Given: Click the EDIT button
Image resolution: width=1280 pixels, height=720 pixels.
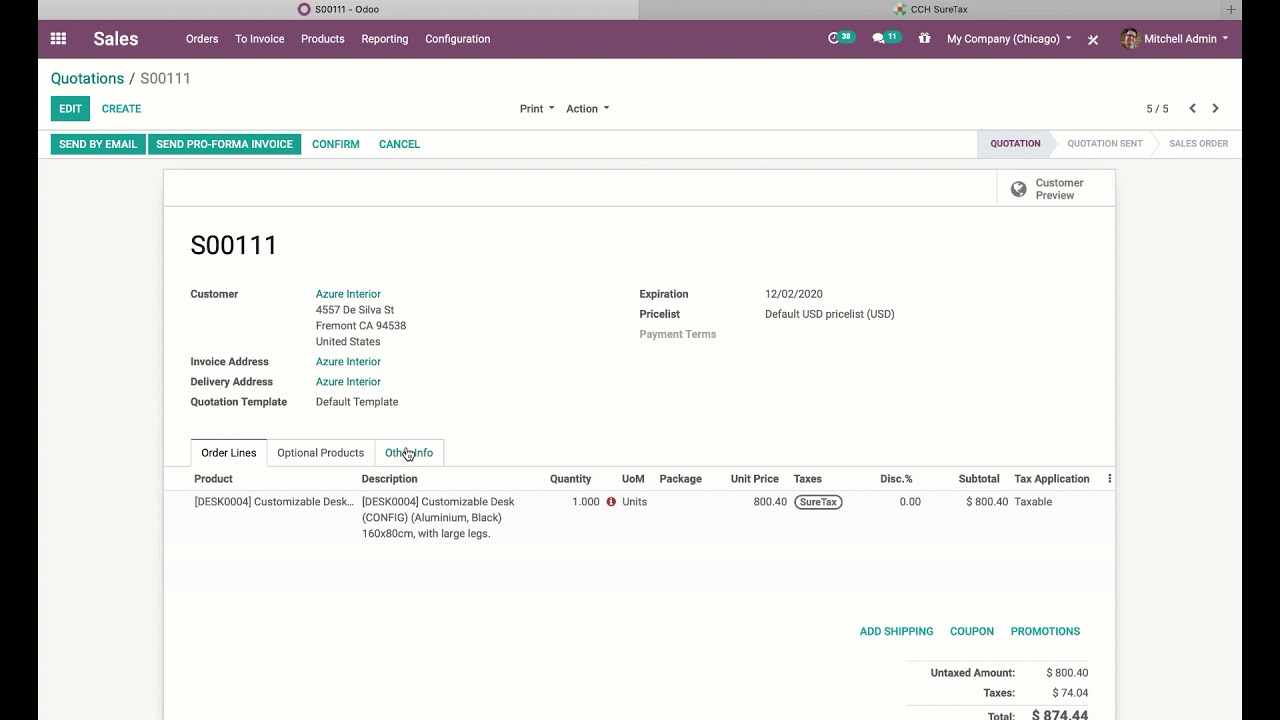Looking at the screenshot, I should (70, 109).
